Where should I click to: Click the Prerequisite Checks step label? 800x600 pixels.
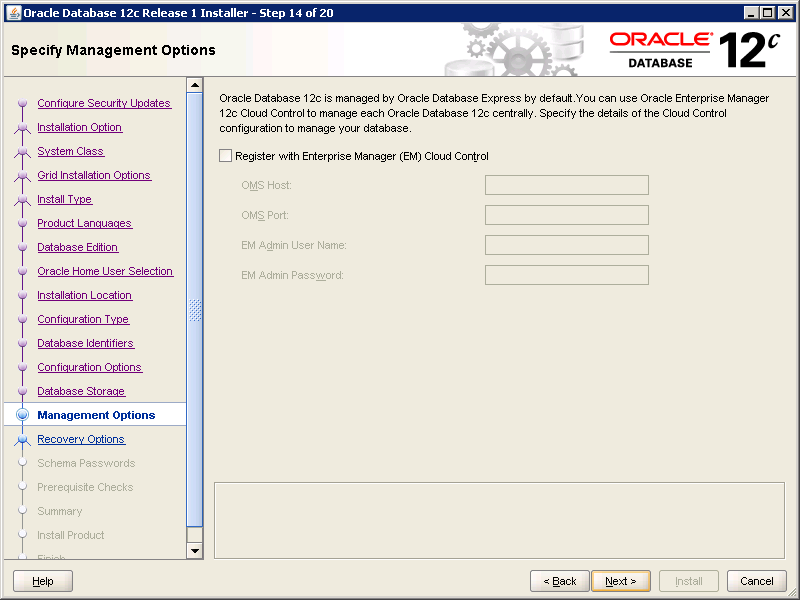point(85,487)
